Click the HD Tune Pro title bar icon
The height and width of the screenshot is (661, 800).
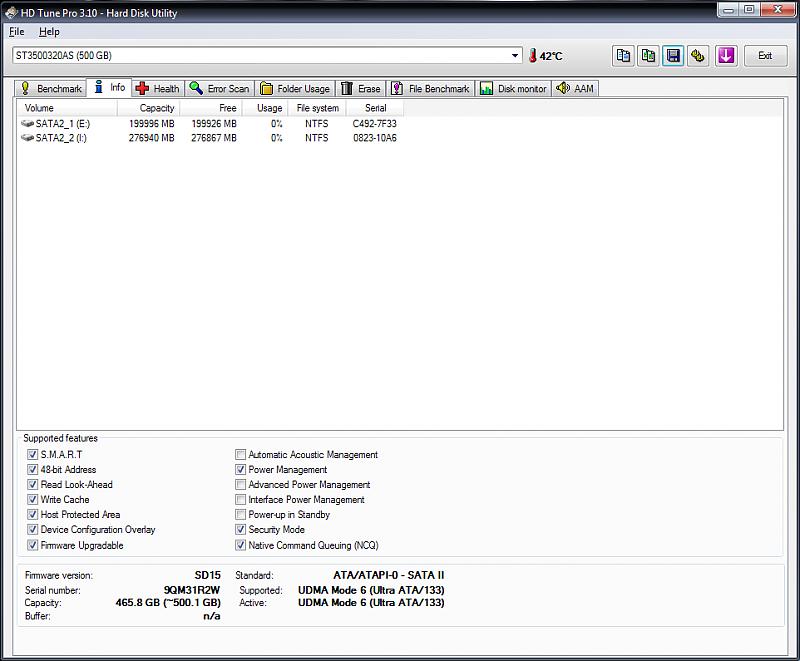11,12
